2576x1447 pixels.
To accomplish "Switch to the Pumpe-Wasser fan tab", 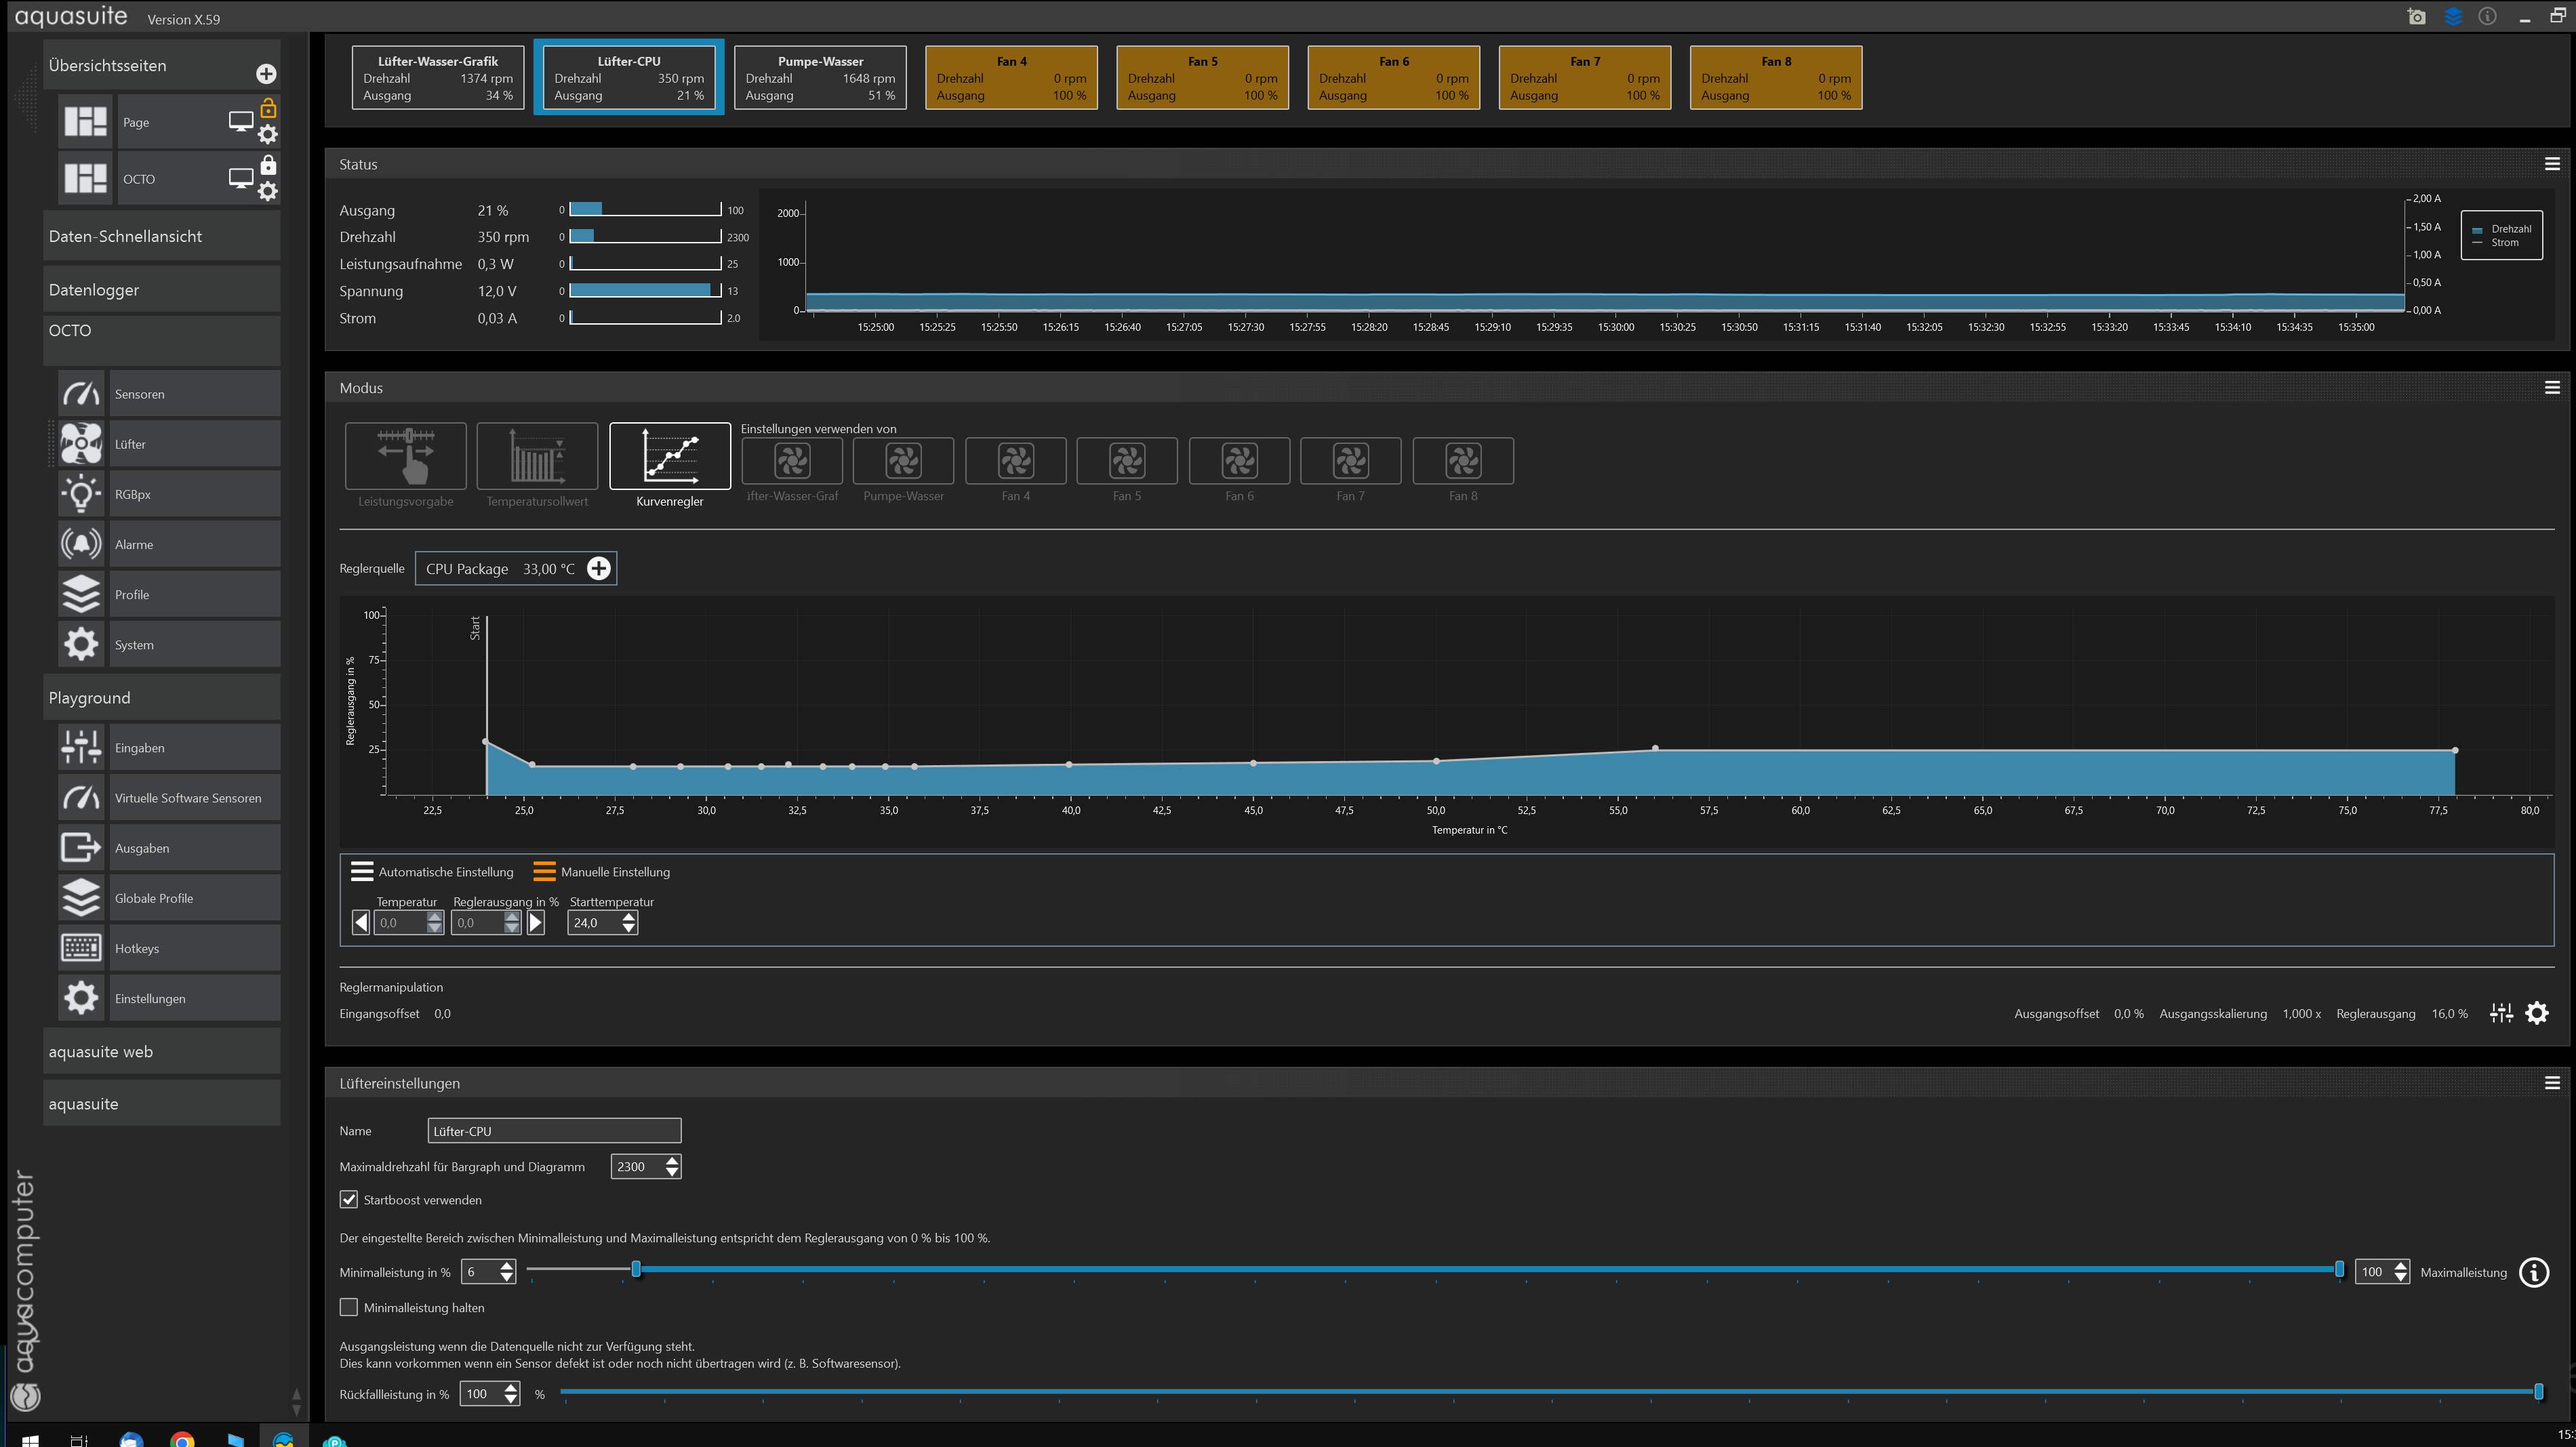I will click(820, 77).
